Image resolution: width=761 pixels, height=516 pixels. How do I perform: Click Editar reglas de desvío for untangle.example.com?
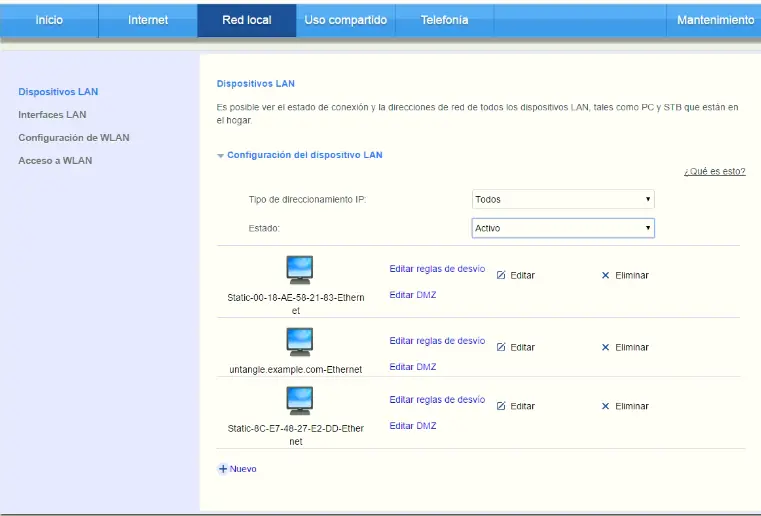[x=437, y=341]
